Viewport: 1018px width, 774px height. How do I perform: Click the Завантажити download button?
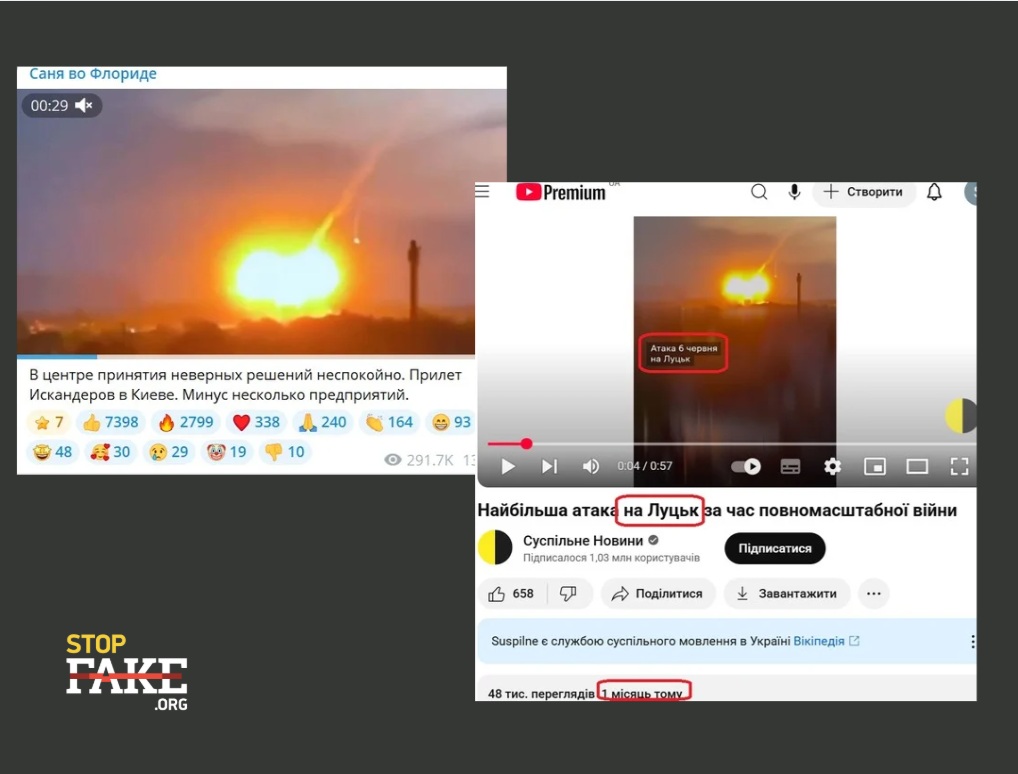click(x=788, y=593)
